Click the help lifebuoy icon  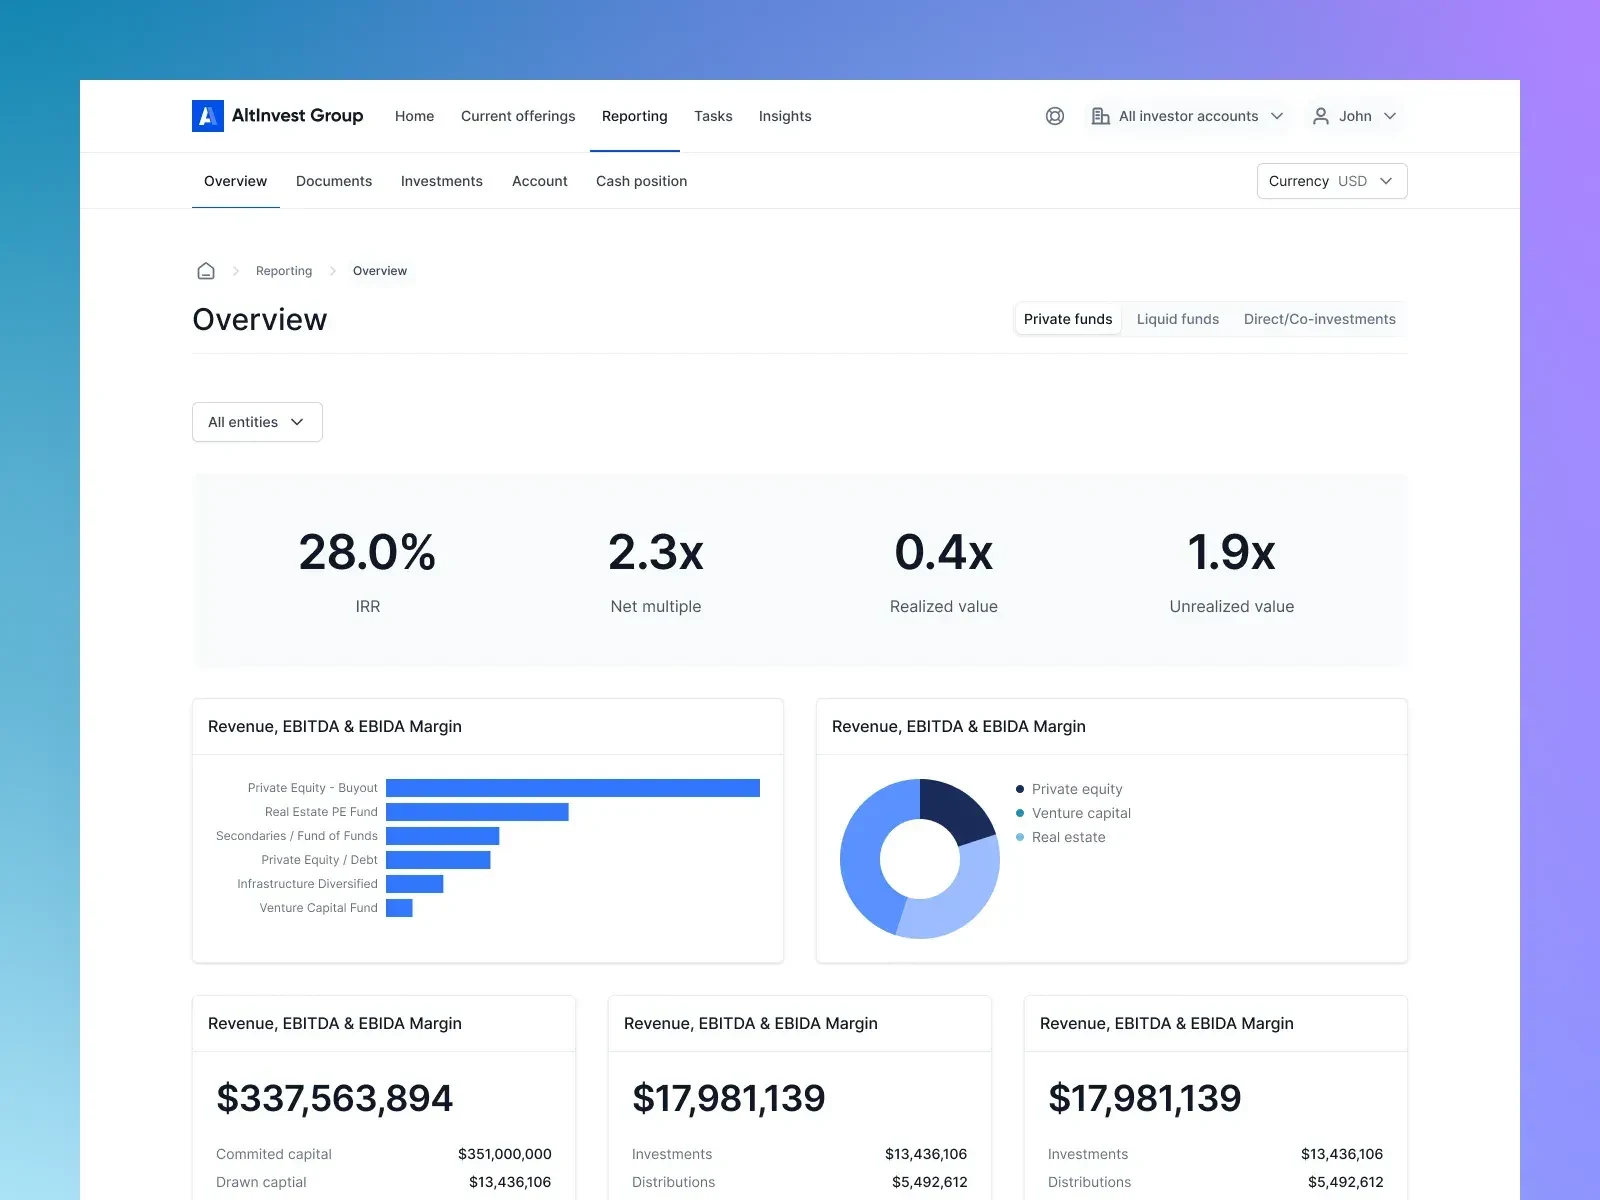tap(1054, 116)
